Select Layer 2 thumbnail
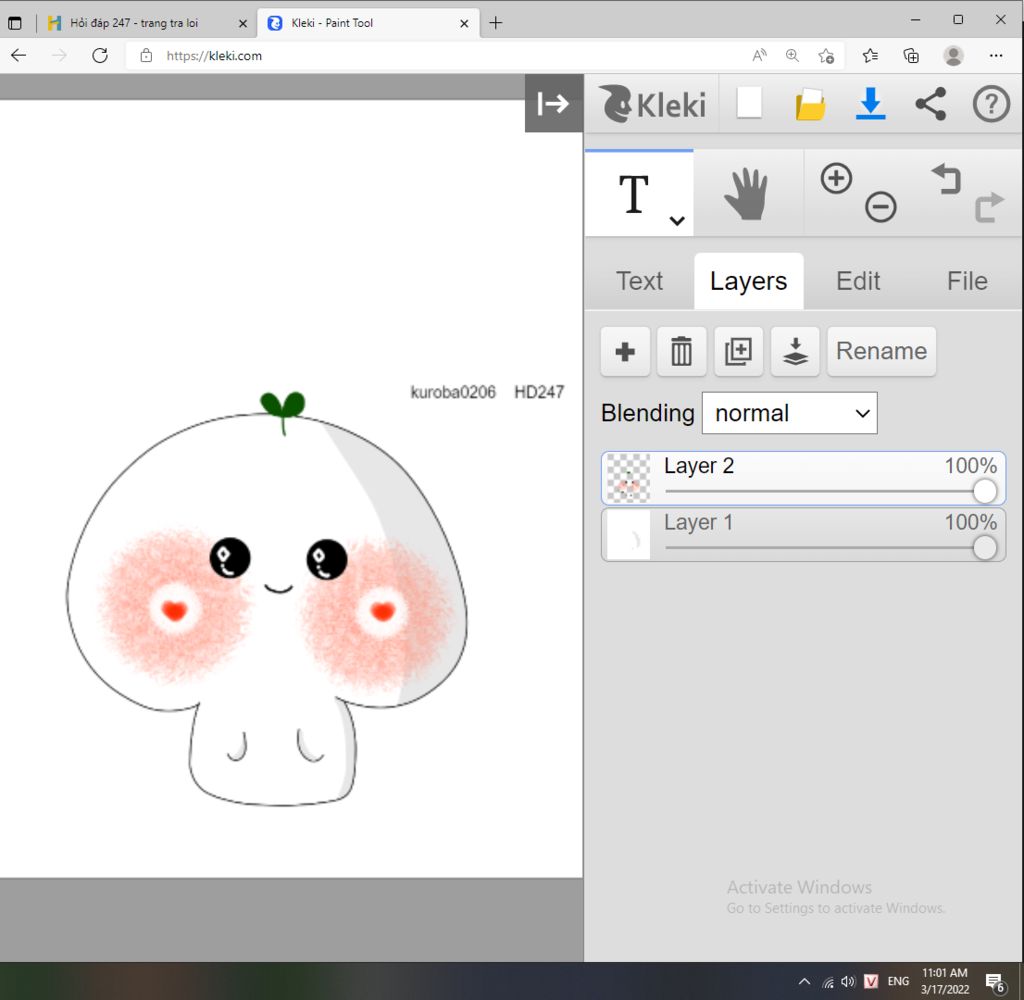The height and width of the screenshot is (1000, 1024). click(628, 478)
